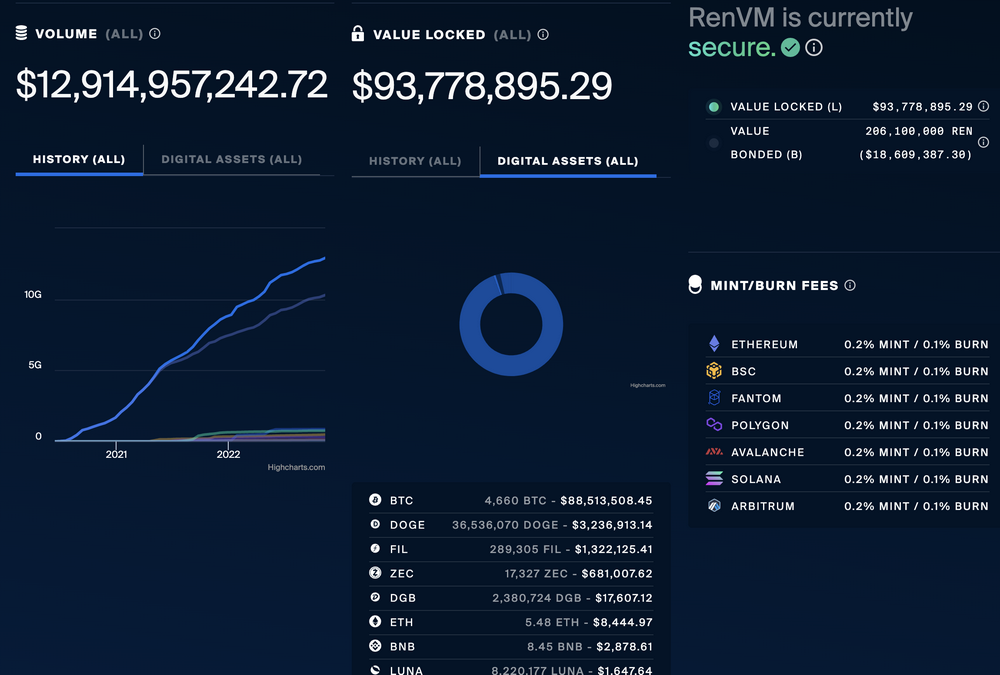Click the ZEC coin icon
Screen dimensions: 1000x675
pos(375,573)
